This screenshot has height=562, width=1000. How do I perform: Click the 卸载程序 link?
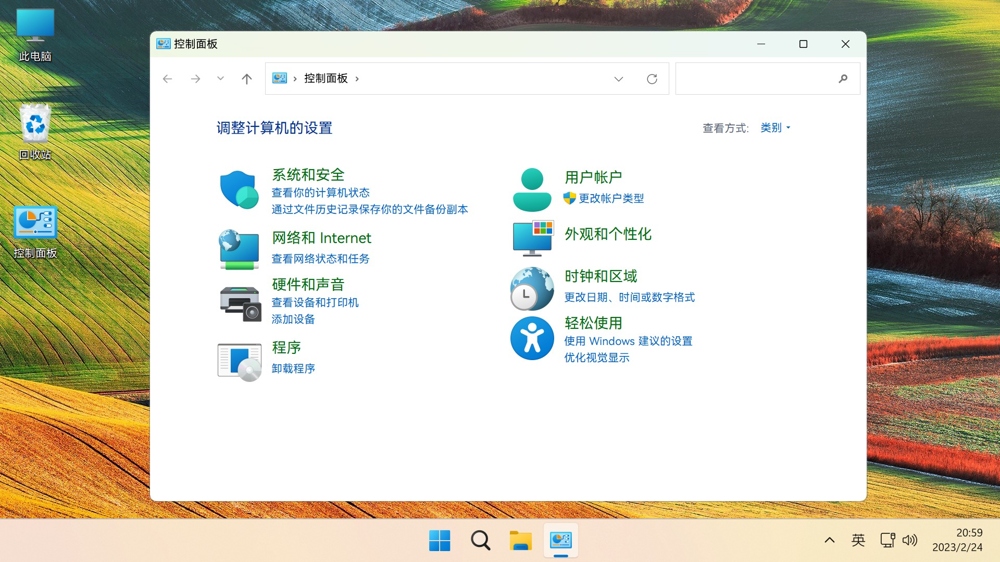click(x=293, y=369)
